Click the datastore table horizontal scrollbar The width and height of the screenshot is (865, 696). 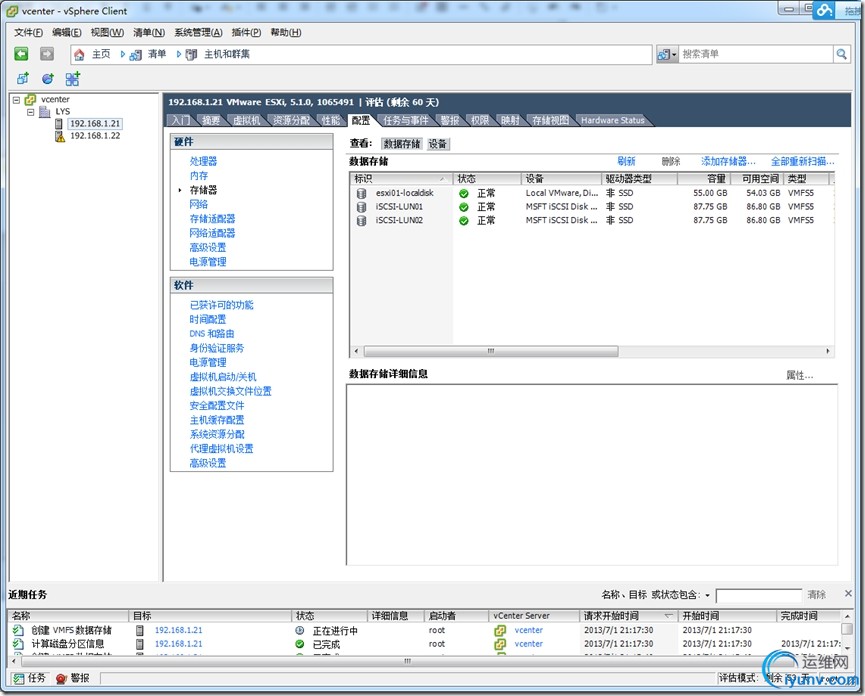(491, 351)
